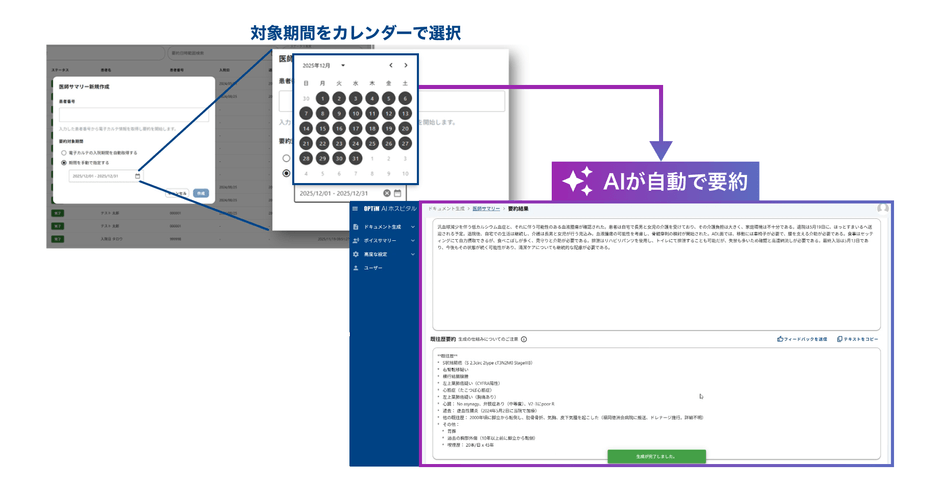Pick December 10 in the calendar
The height and width of the screenshot is (502, 940).
pos(355,113)
